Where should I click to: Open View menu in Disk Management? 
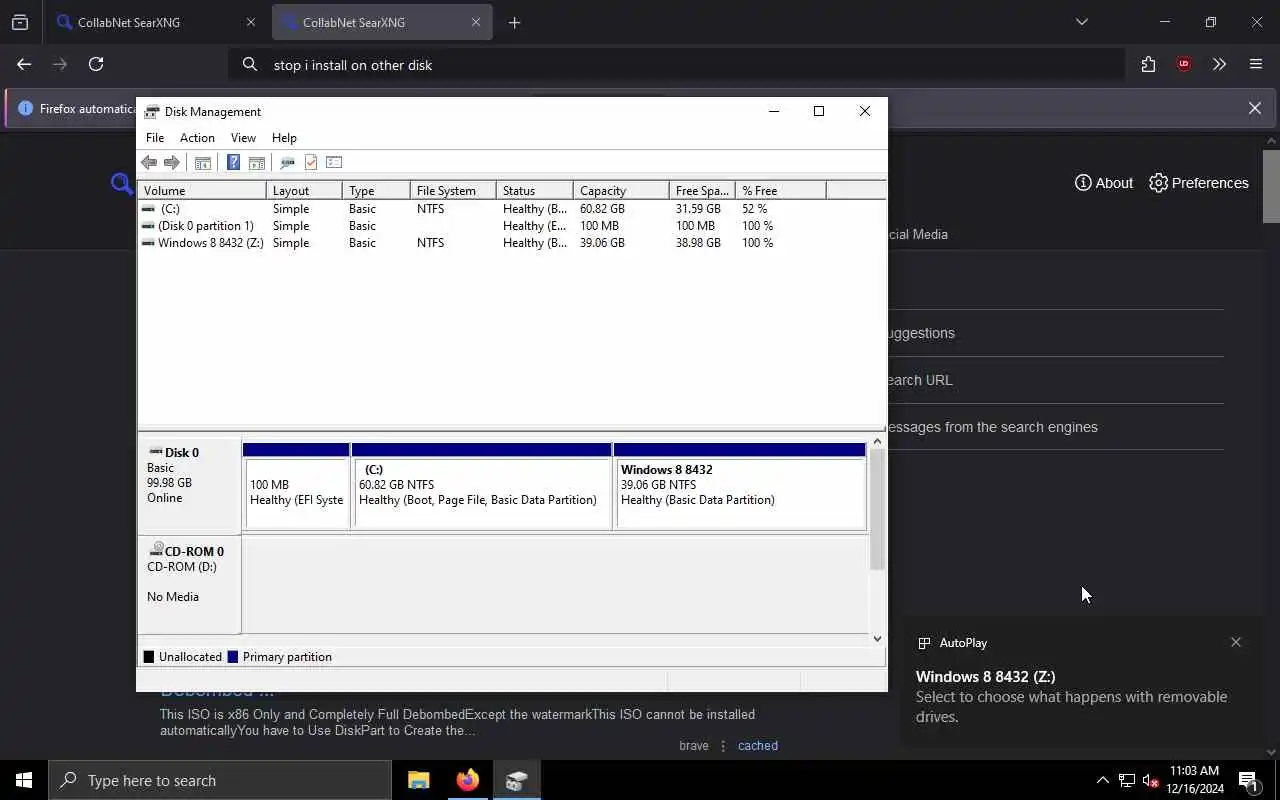tap(243, 138)
